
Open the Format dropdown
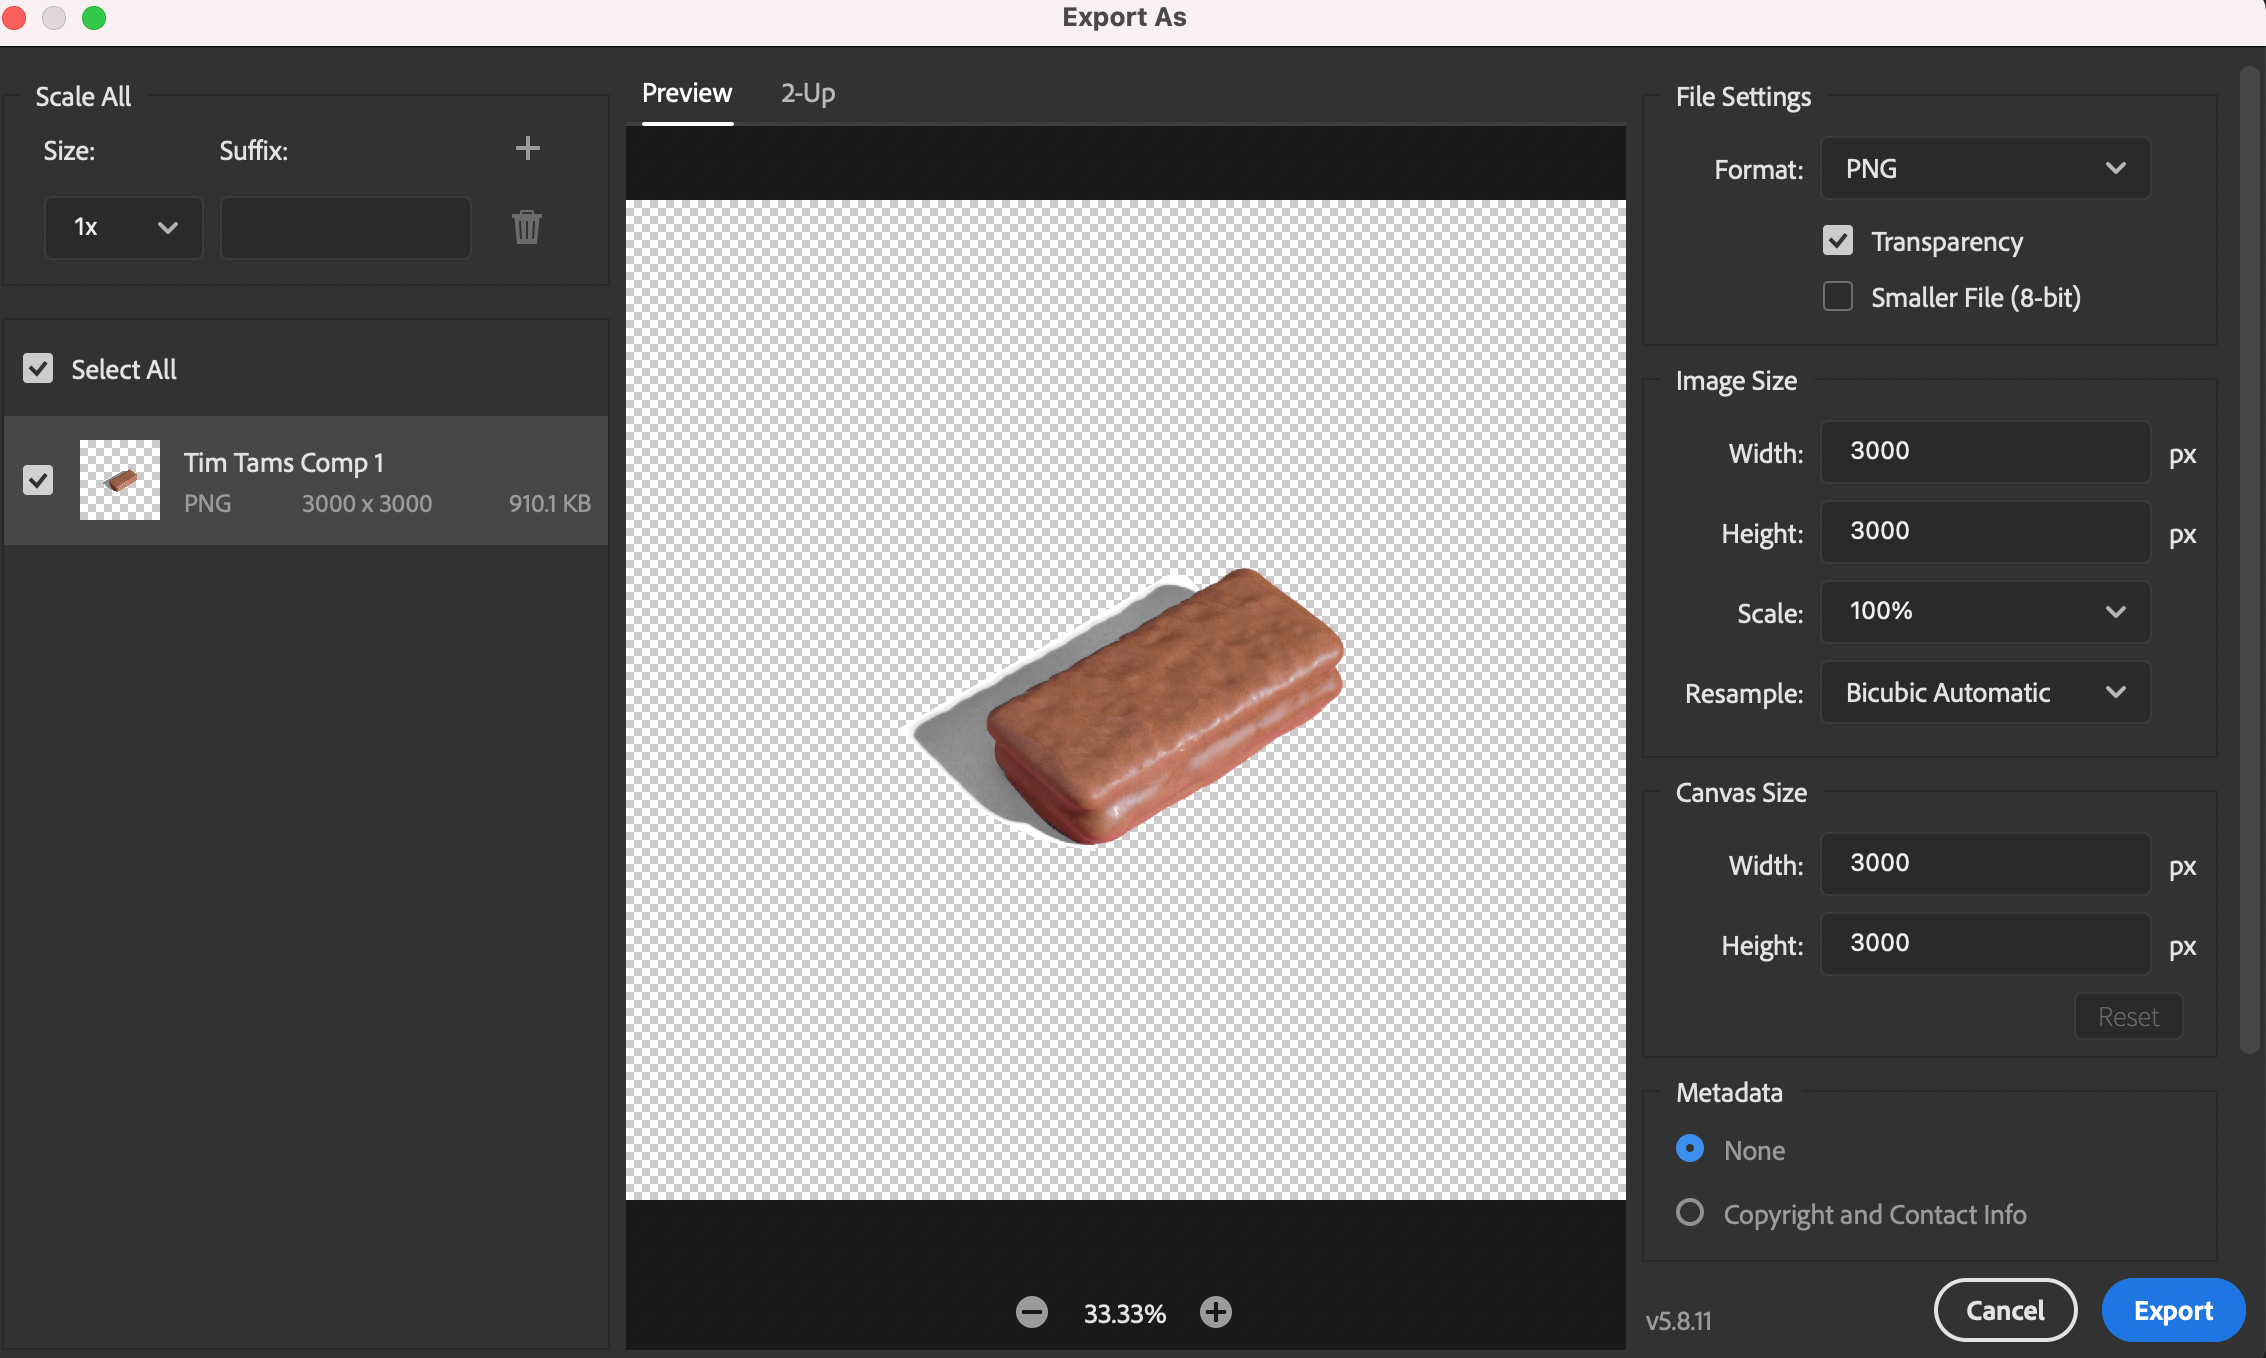1984,168
